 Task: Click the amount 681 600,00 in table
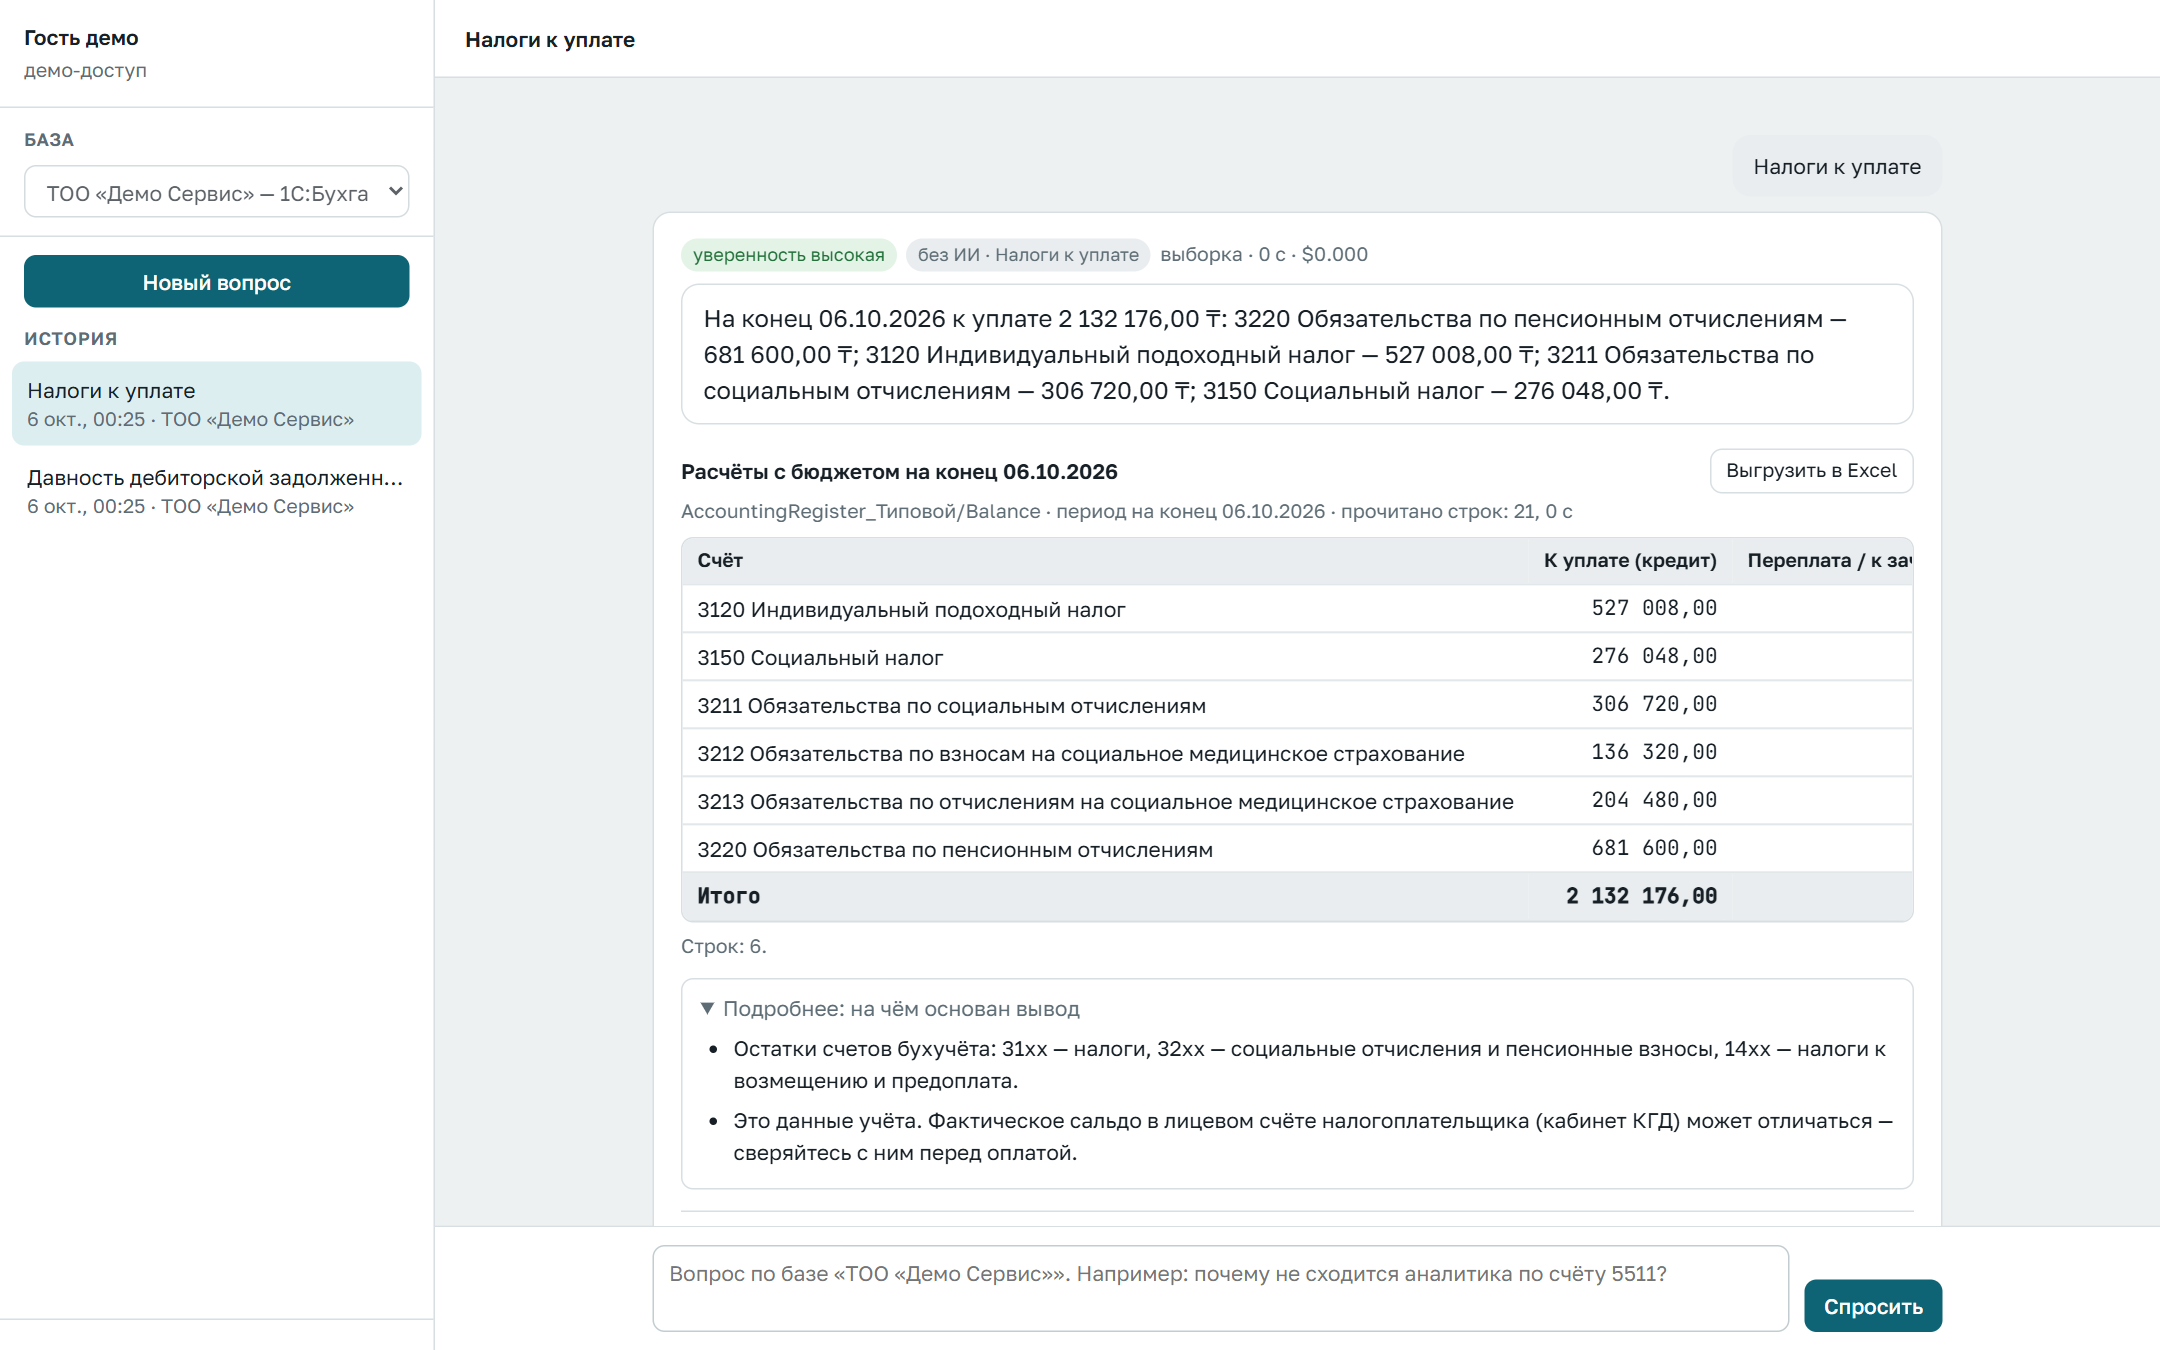(1654, 848)
